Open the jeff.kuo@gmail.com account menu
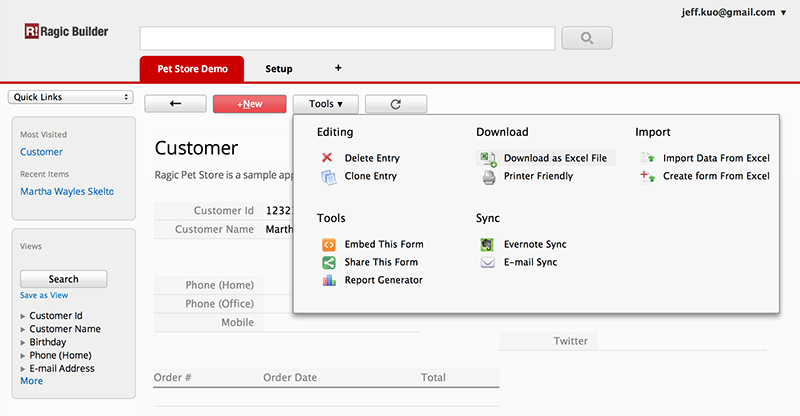 [734, 12]
